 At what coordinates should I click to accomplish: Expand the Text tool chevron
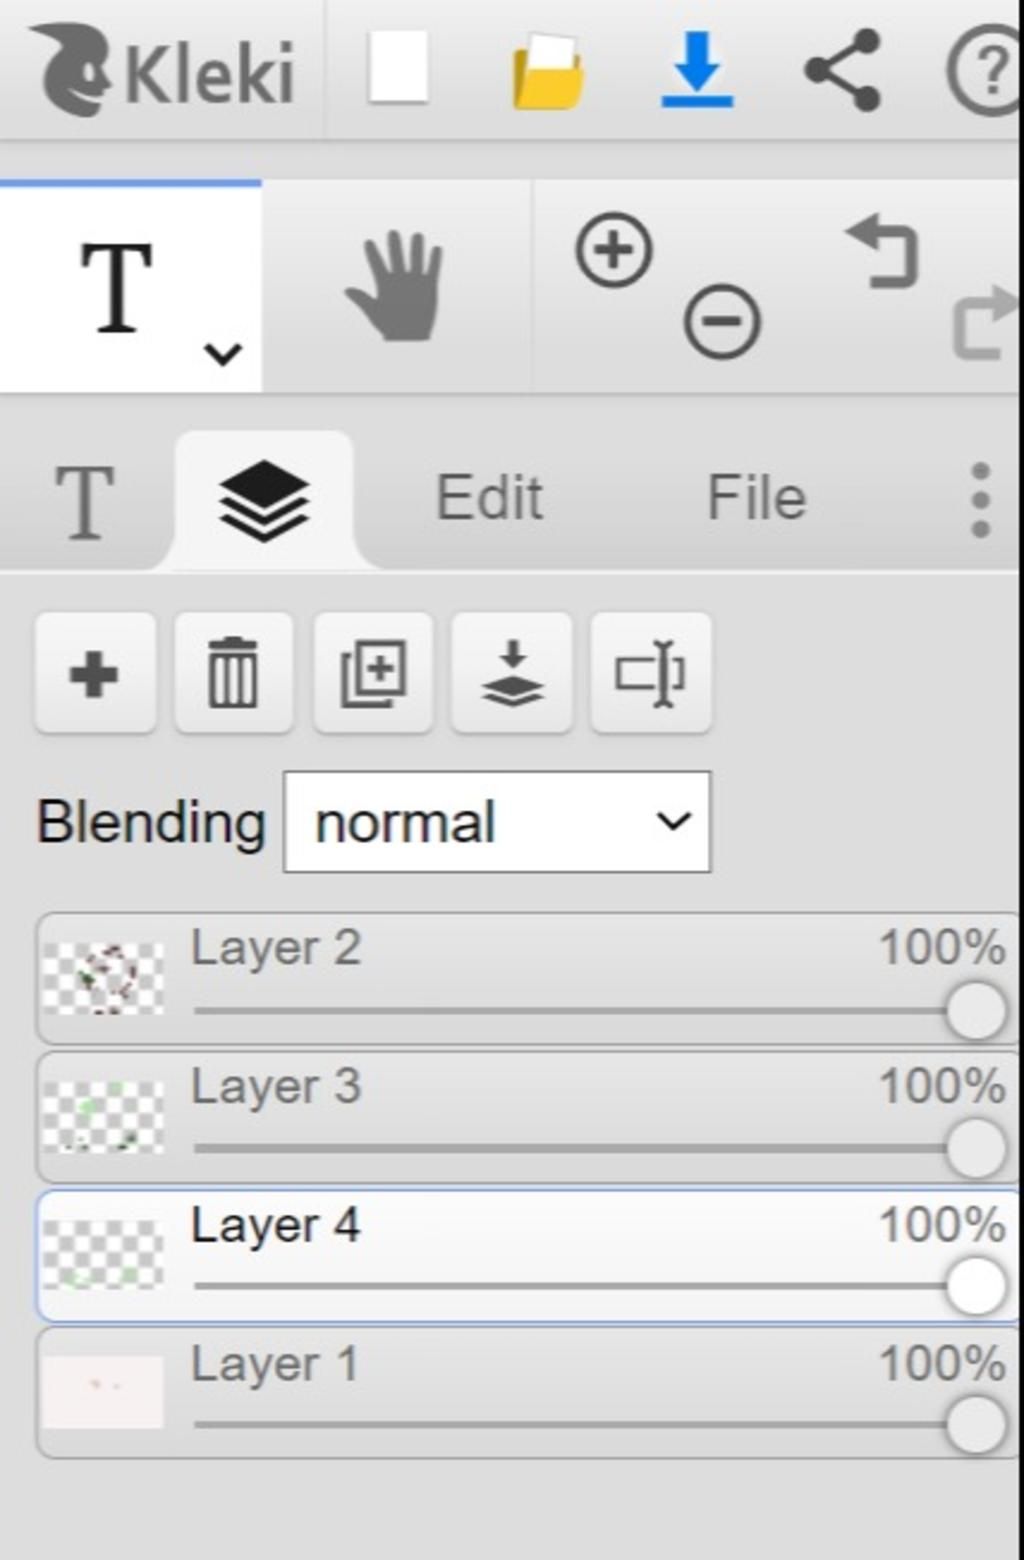tap(222, 353)
